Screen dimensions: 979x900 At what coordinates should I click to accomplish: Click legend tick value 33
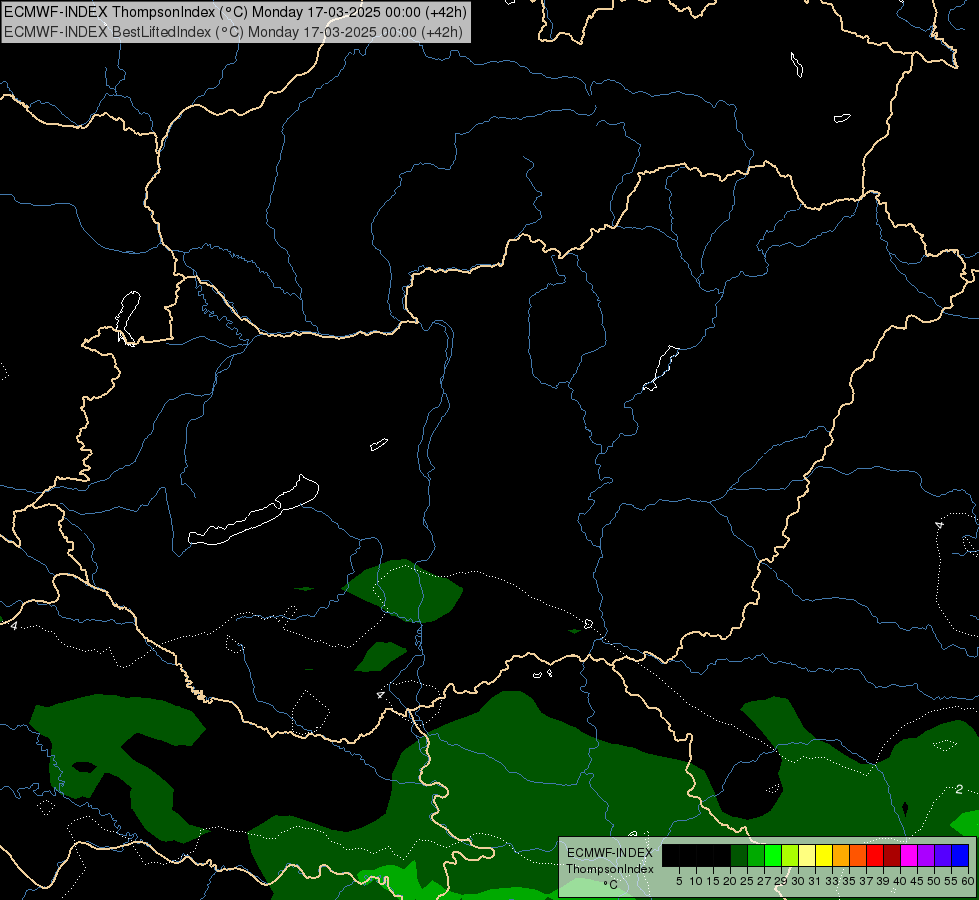[832, 881]
